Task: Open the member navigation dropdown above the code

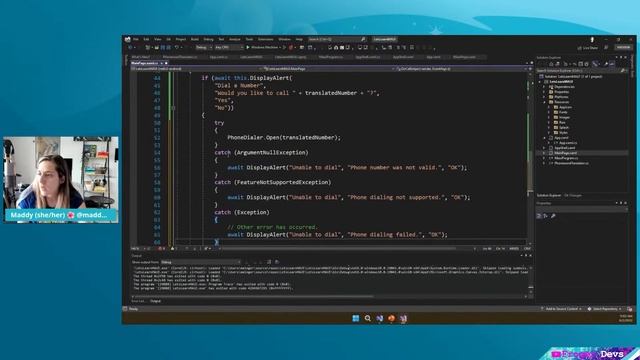Action: pos(460,69)
